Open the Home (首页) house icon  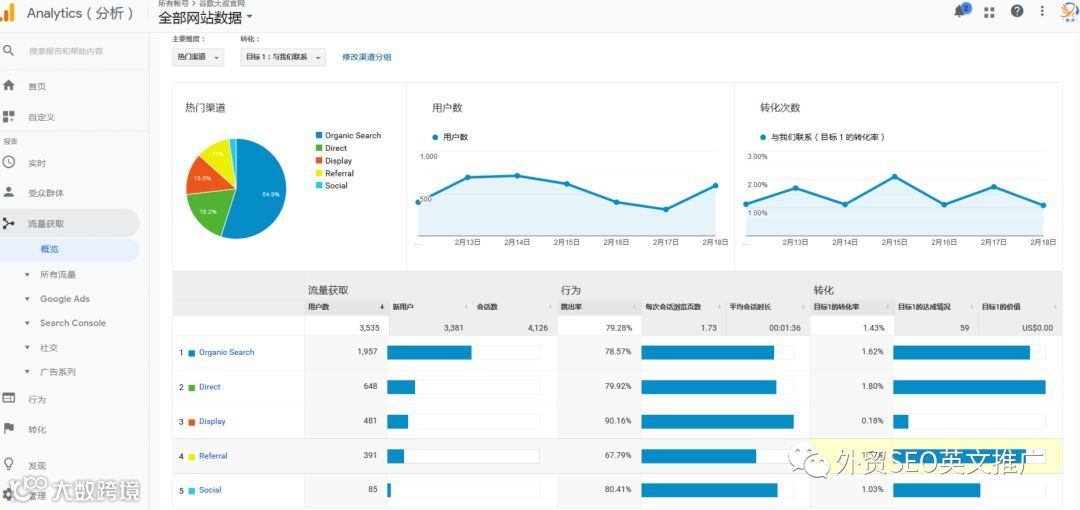8,85
